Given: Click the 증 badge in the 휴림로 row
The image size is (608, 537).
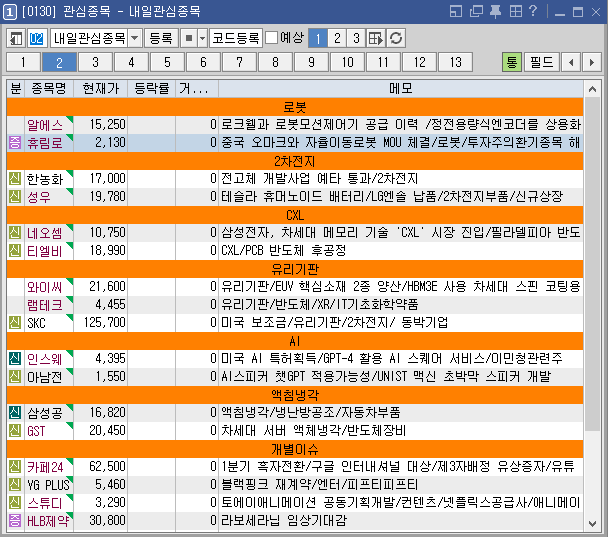Looking at the screenshot, I should (15, 142).
